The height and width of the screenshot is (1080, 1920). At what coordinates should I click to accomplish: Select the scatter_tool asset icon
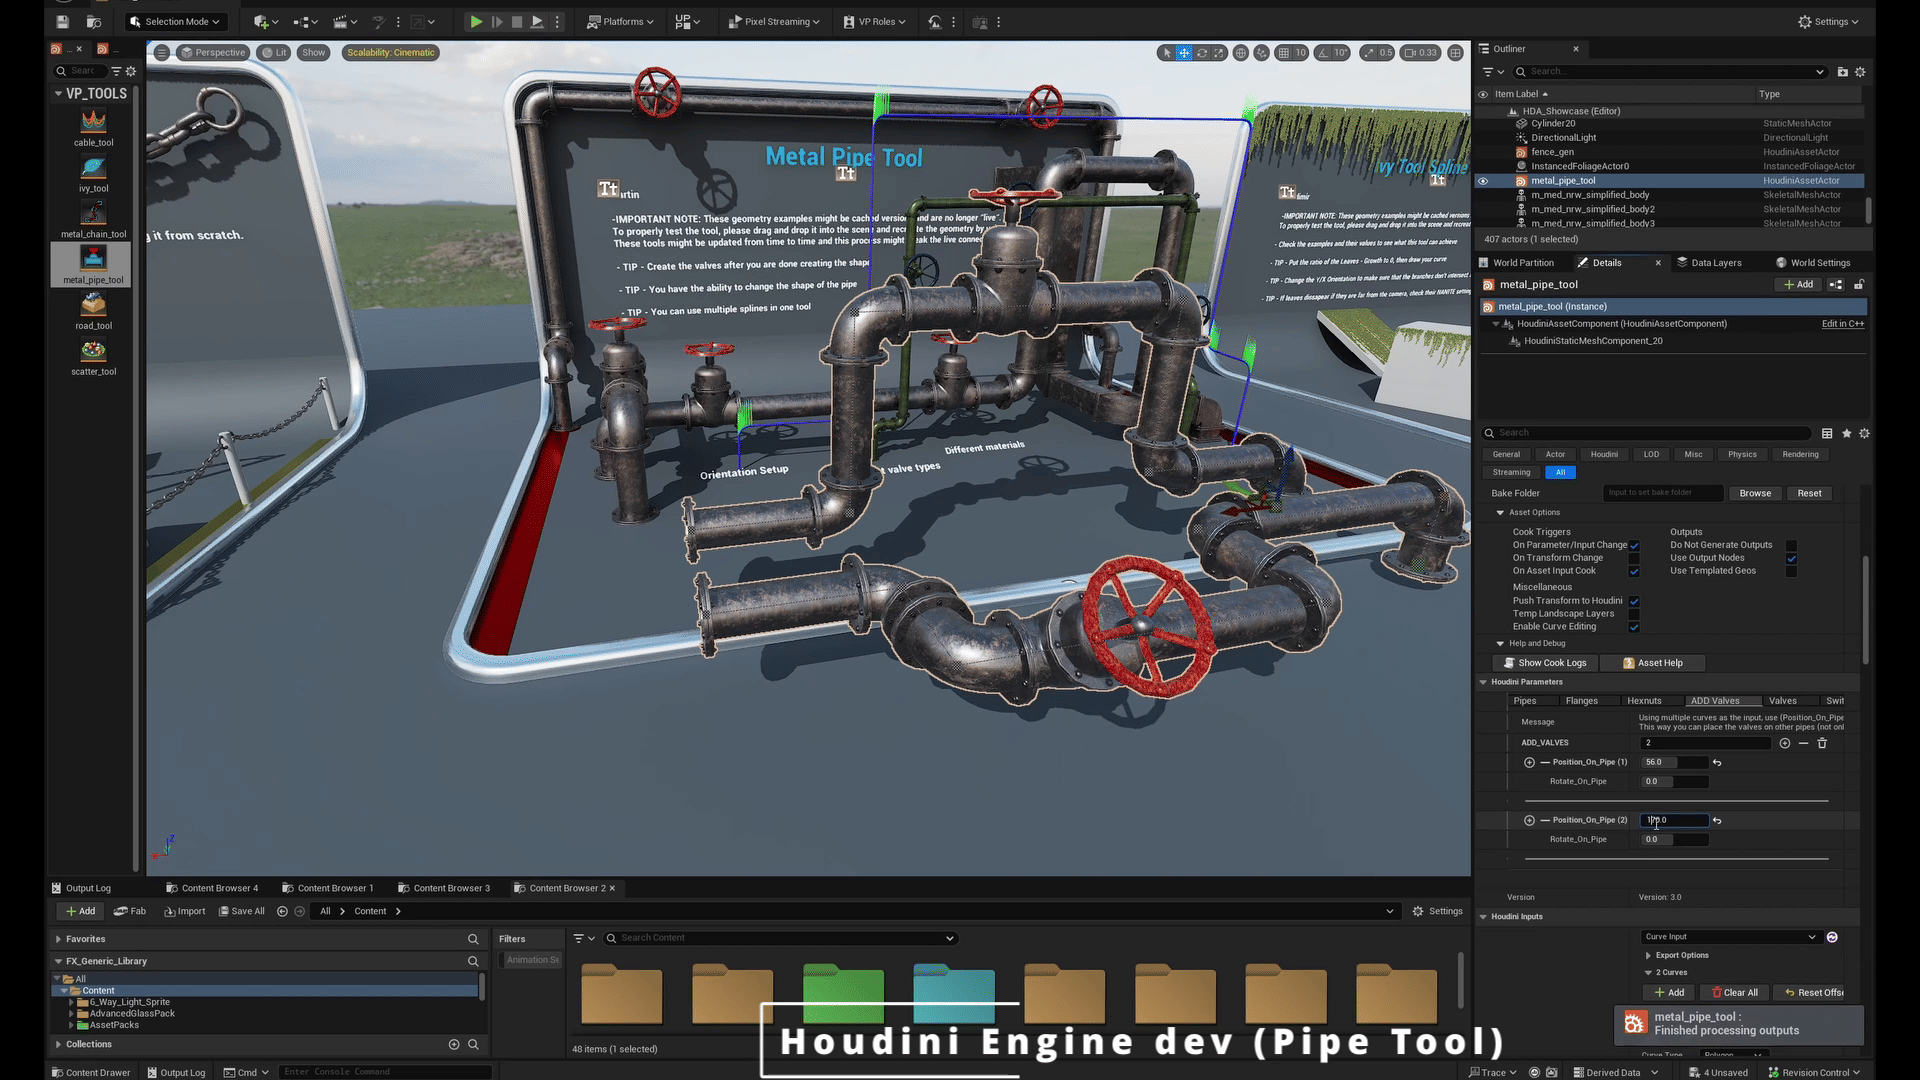tap(93, 351)
